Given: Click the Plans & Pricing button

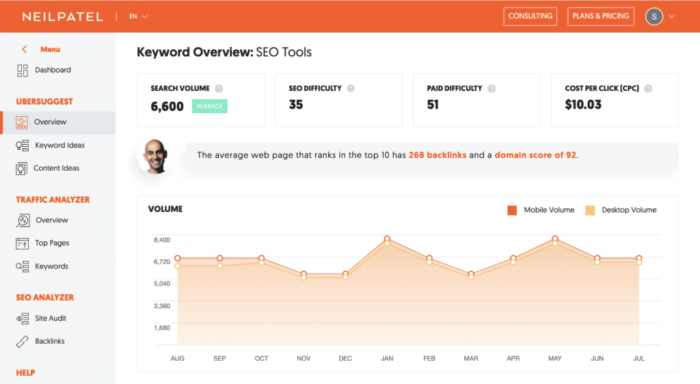Looking at the screenshot, I should [x=600, y=17].
